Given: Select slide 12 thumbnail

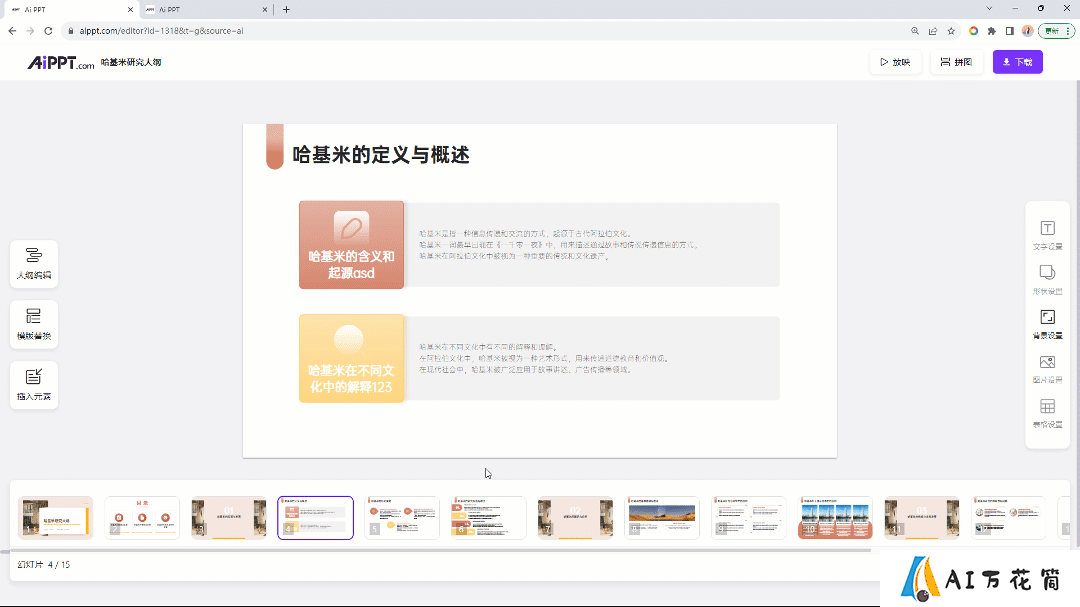Looking at the screenshot, I should click(1008, 517).
